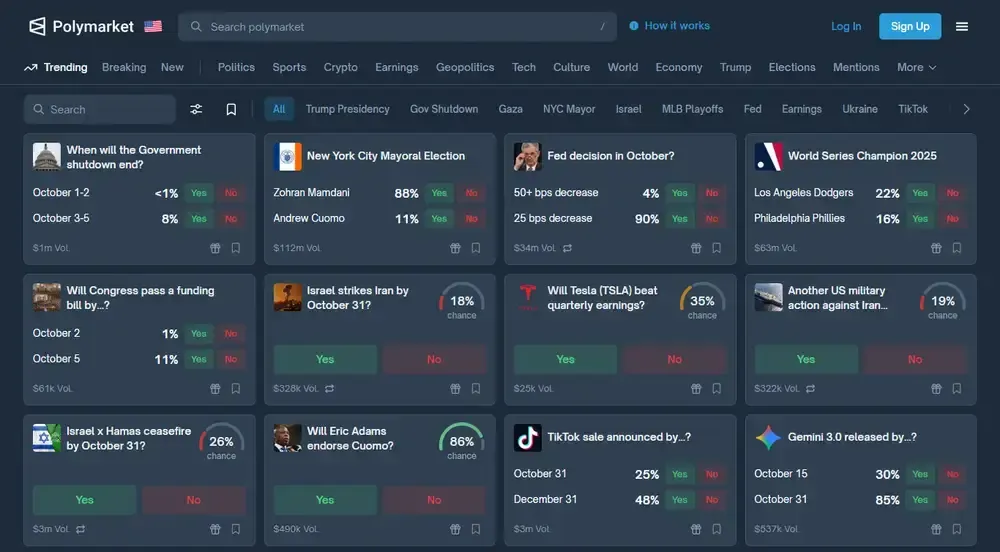The height and width of the screenshot is (552, 1000).
Task: Click the Search polymarket field
Action: click(397, 27)
